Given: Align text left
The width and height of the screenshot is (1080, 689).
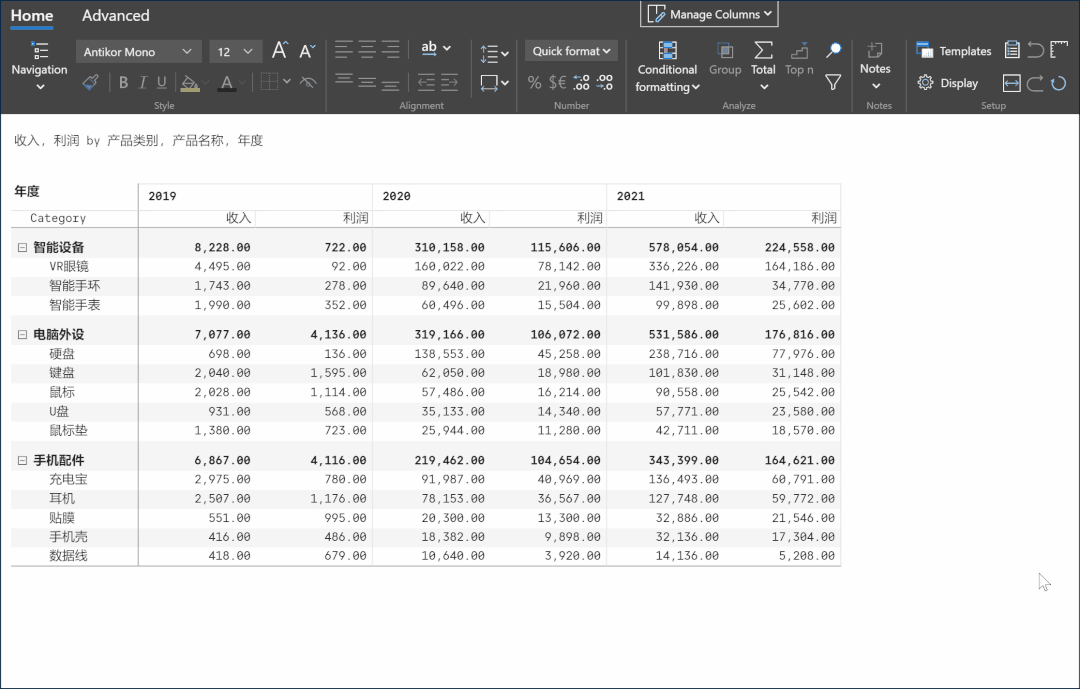Looking at the screenshot, I should (344, 50).
